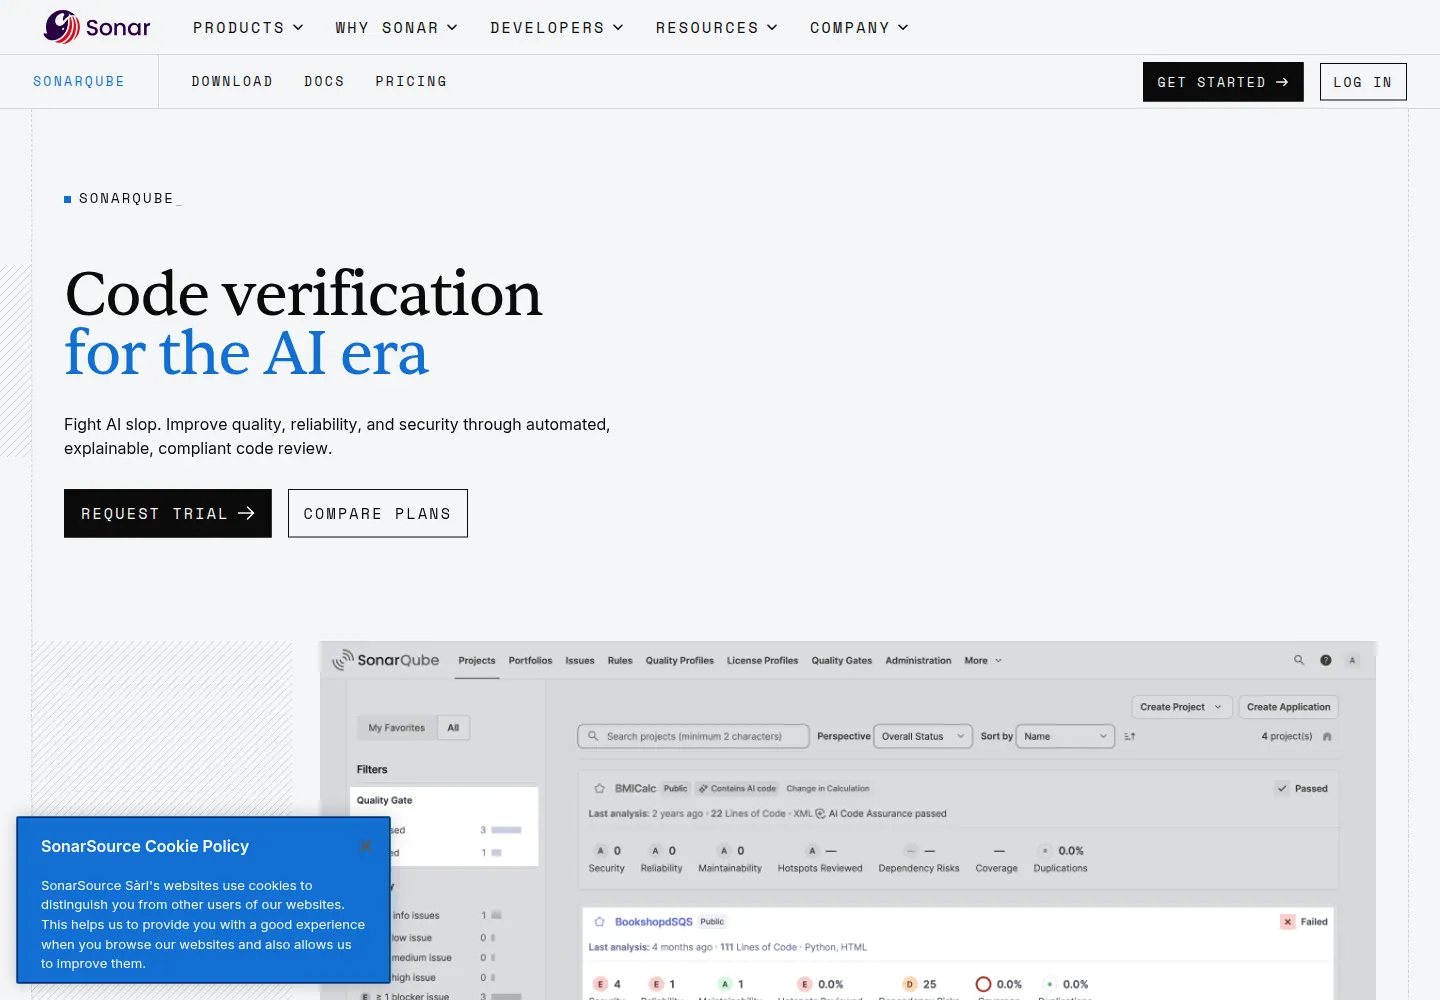Open the Docs link in sub-navigation
Image resolution: width=1440 pixels, height=1000 pixels.
click(x=324, y=81)
